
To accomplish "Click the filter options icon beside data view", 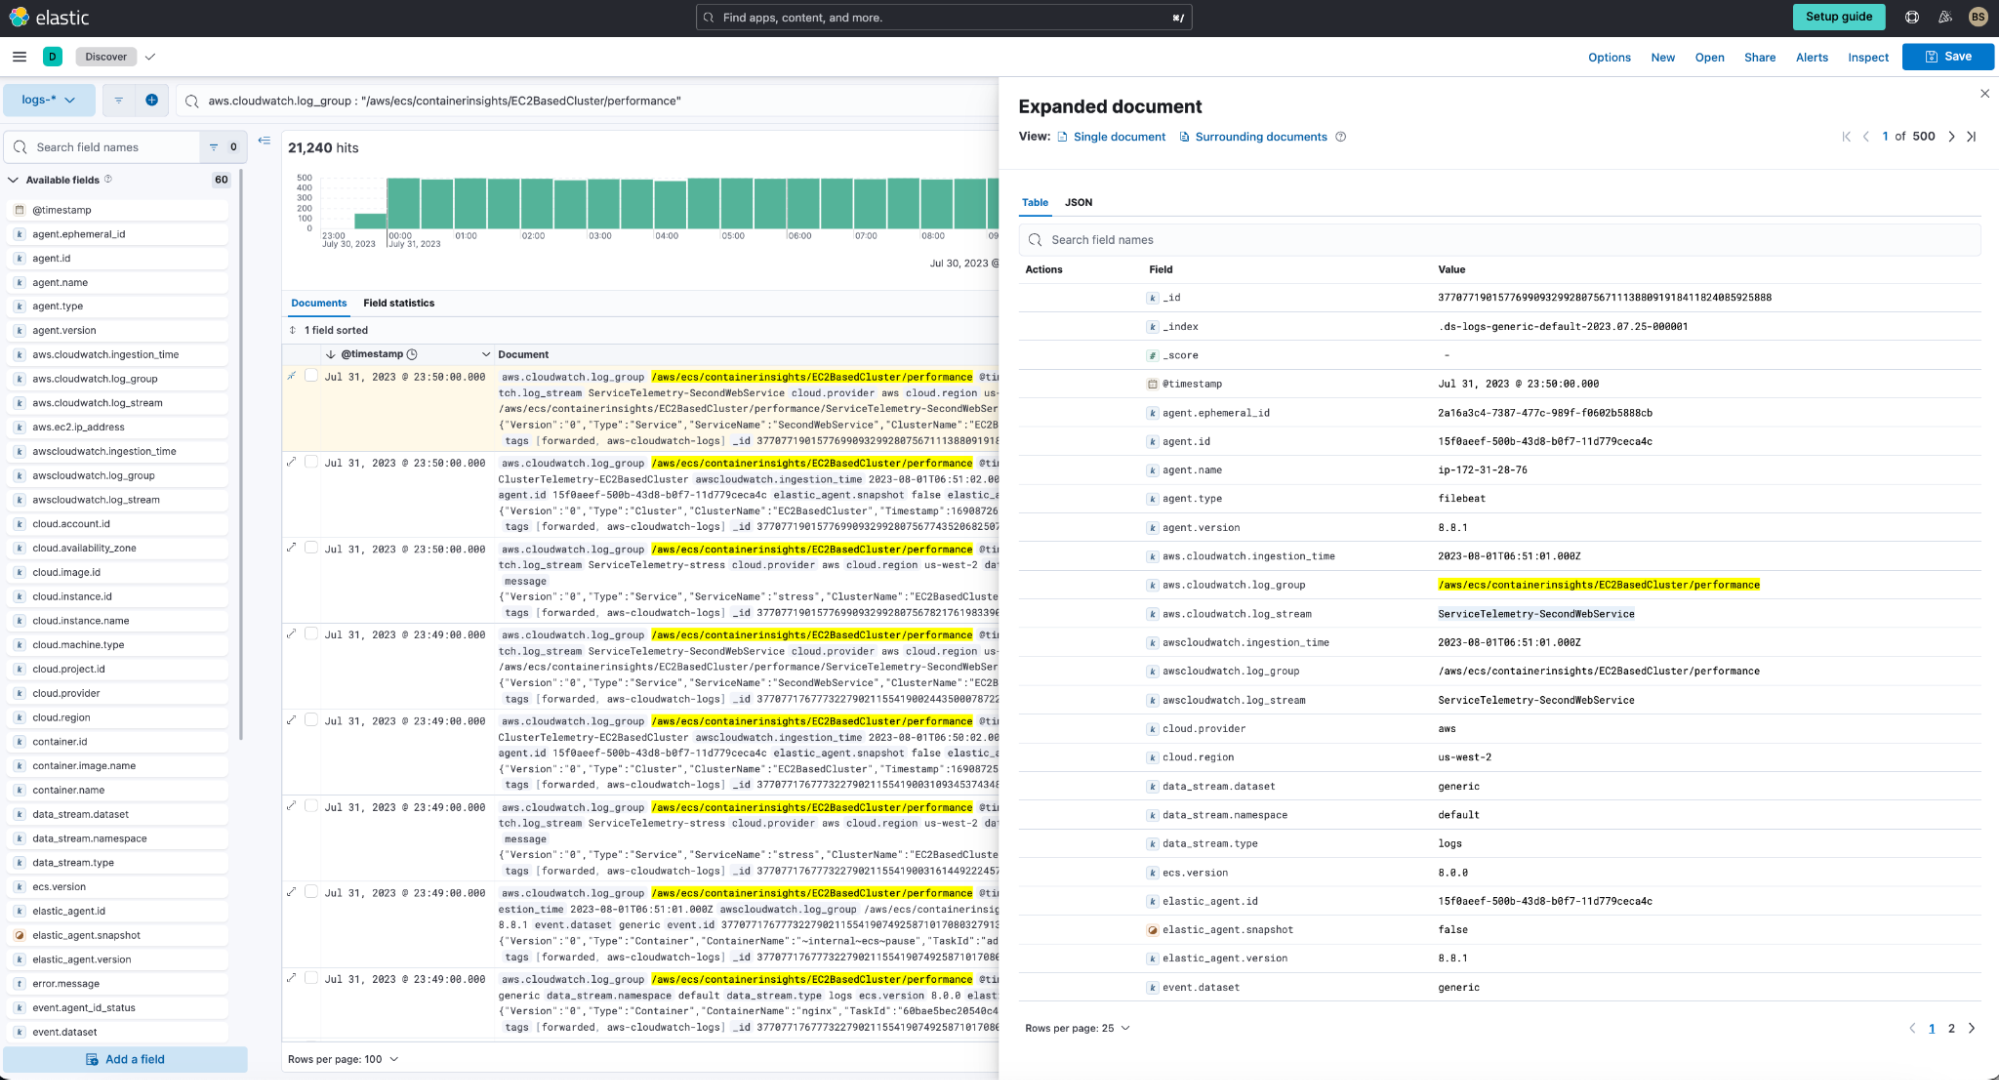I will pyautogui.click(x=118, y=100).
